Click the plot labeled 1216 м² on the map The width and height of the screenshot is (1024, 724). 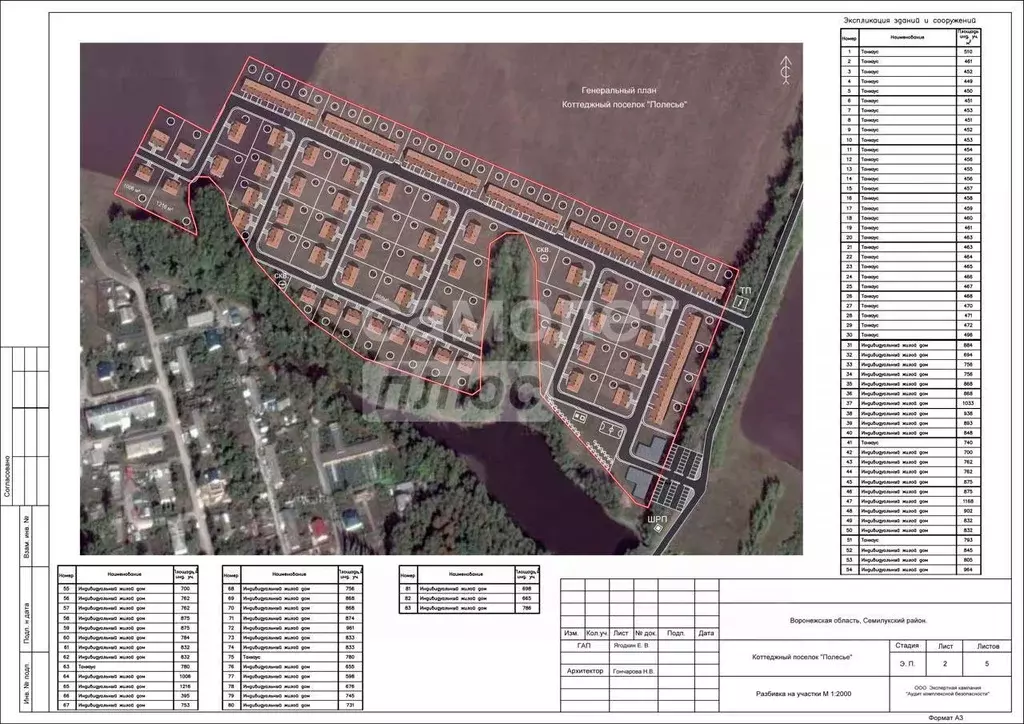(x=166, y=205)
